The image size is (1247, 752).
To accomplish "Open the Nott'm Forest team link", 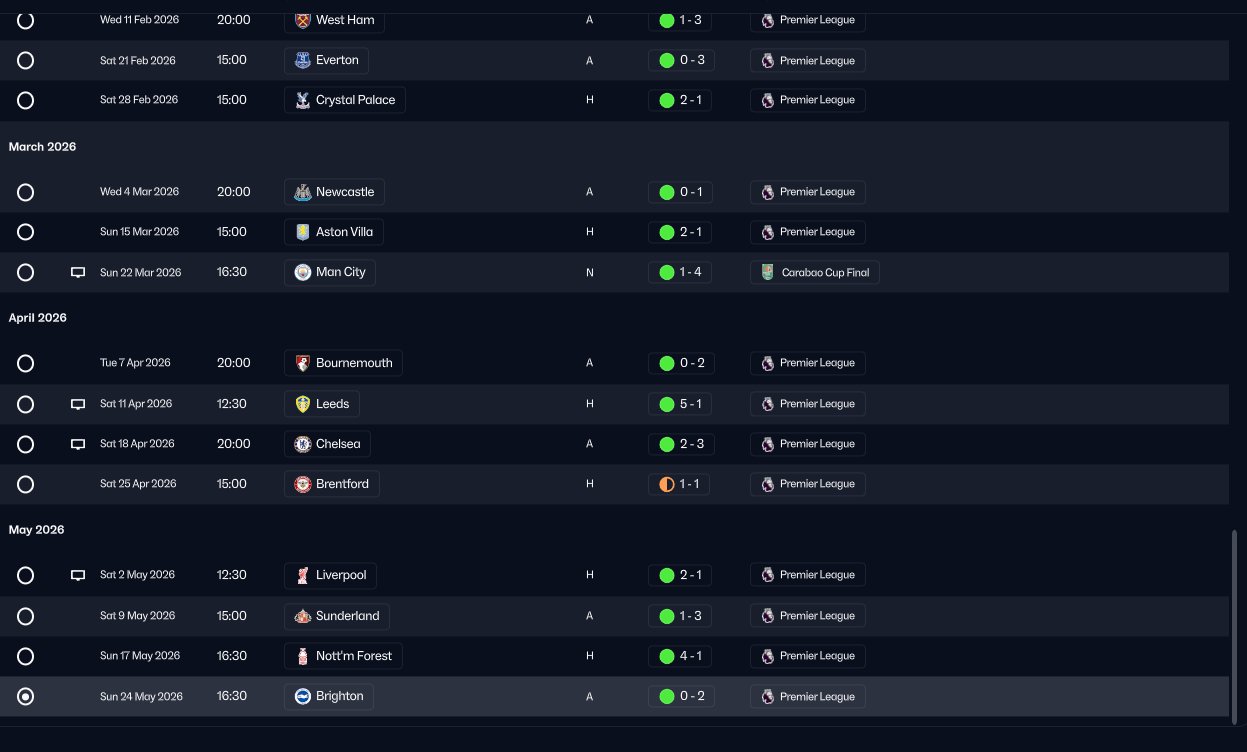I will (x=344, y=656).
